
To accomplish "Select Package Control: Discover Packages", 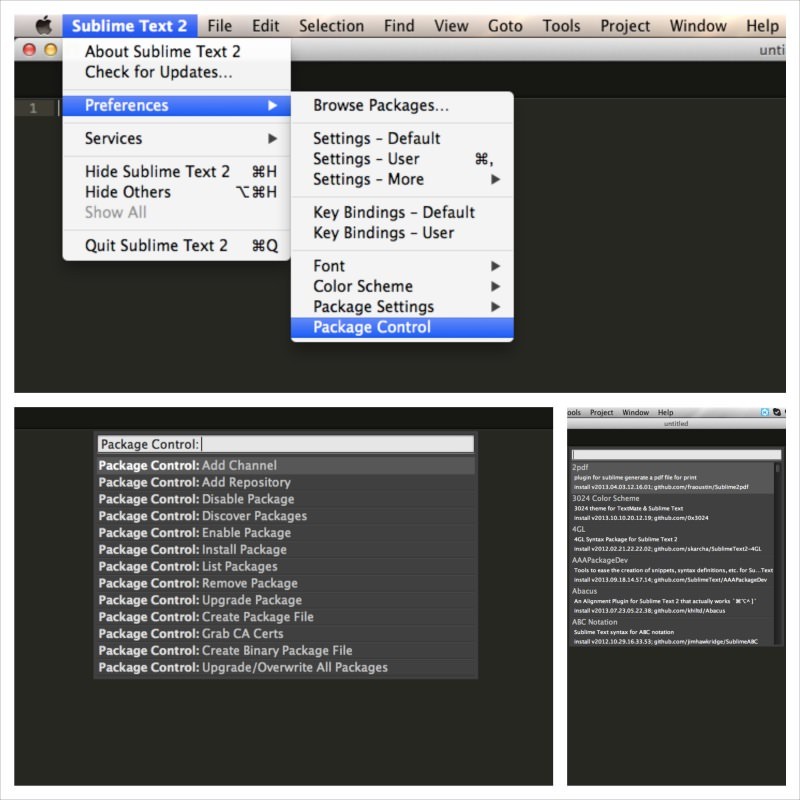I will coord(286,516).
